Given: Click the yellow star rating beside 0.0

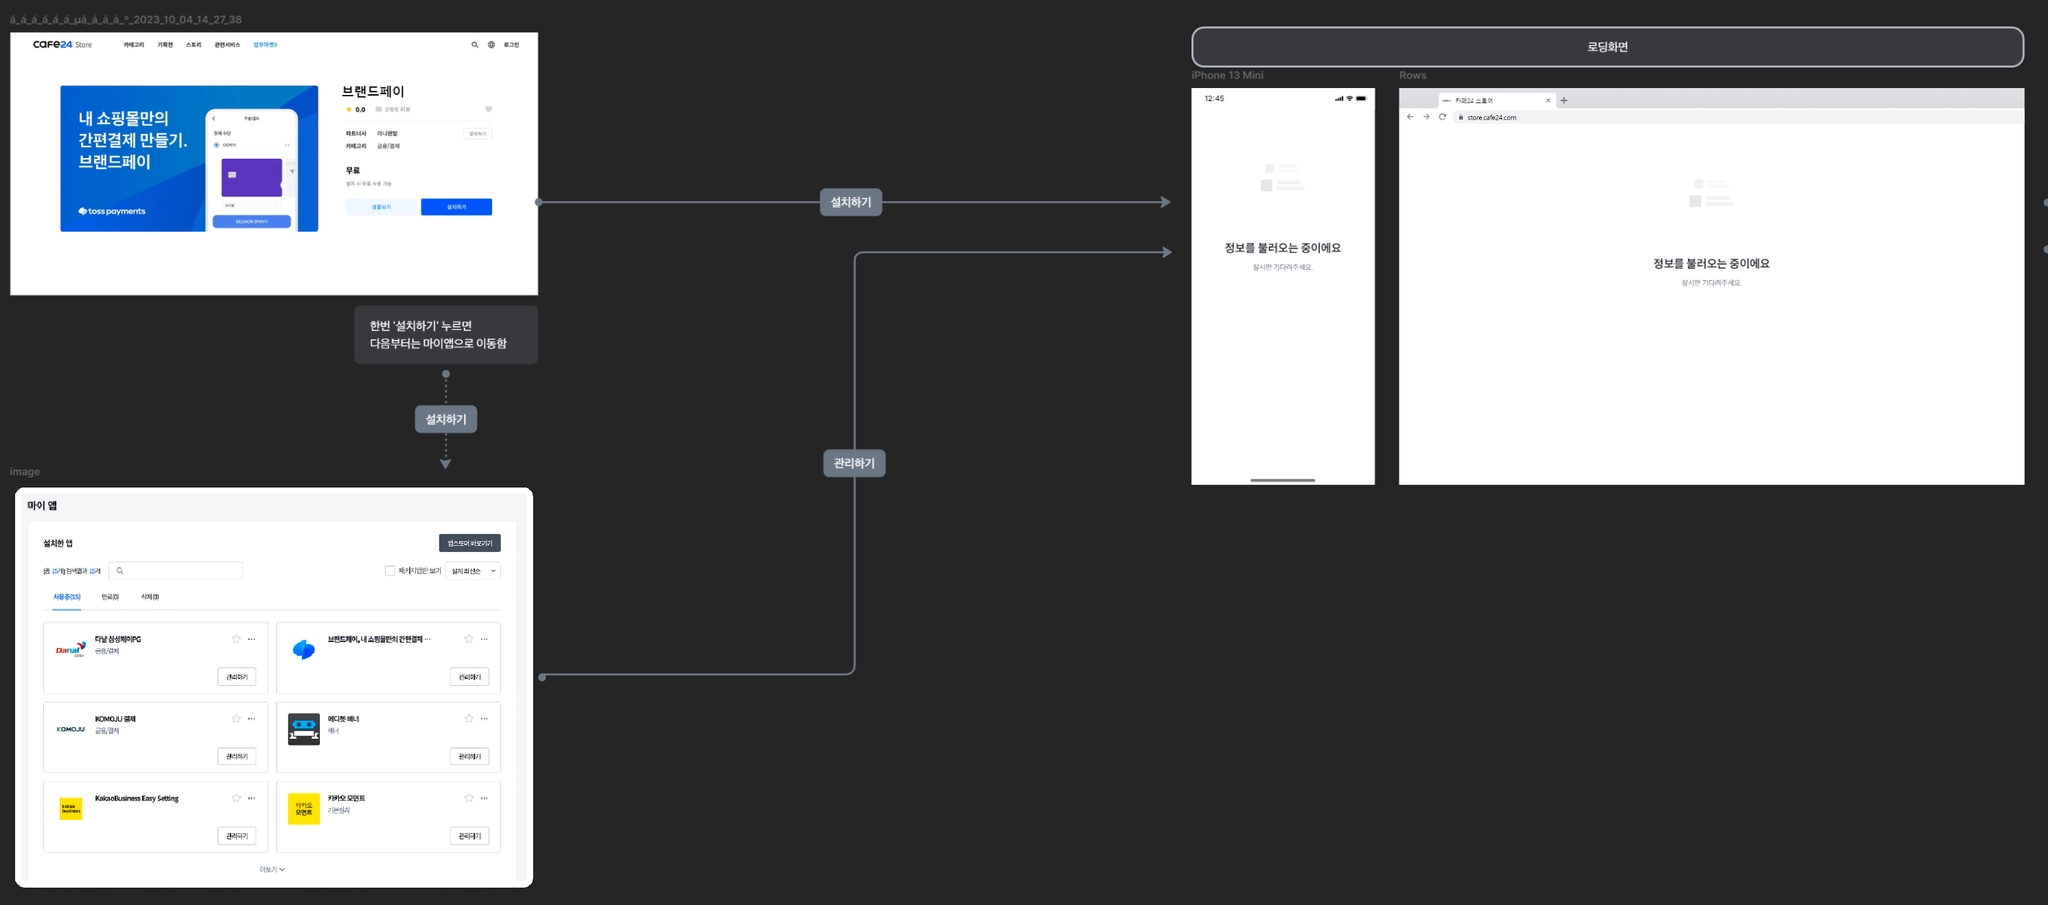Looking at the screenshot, I should tap(349, 109).
